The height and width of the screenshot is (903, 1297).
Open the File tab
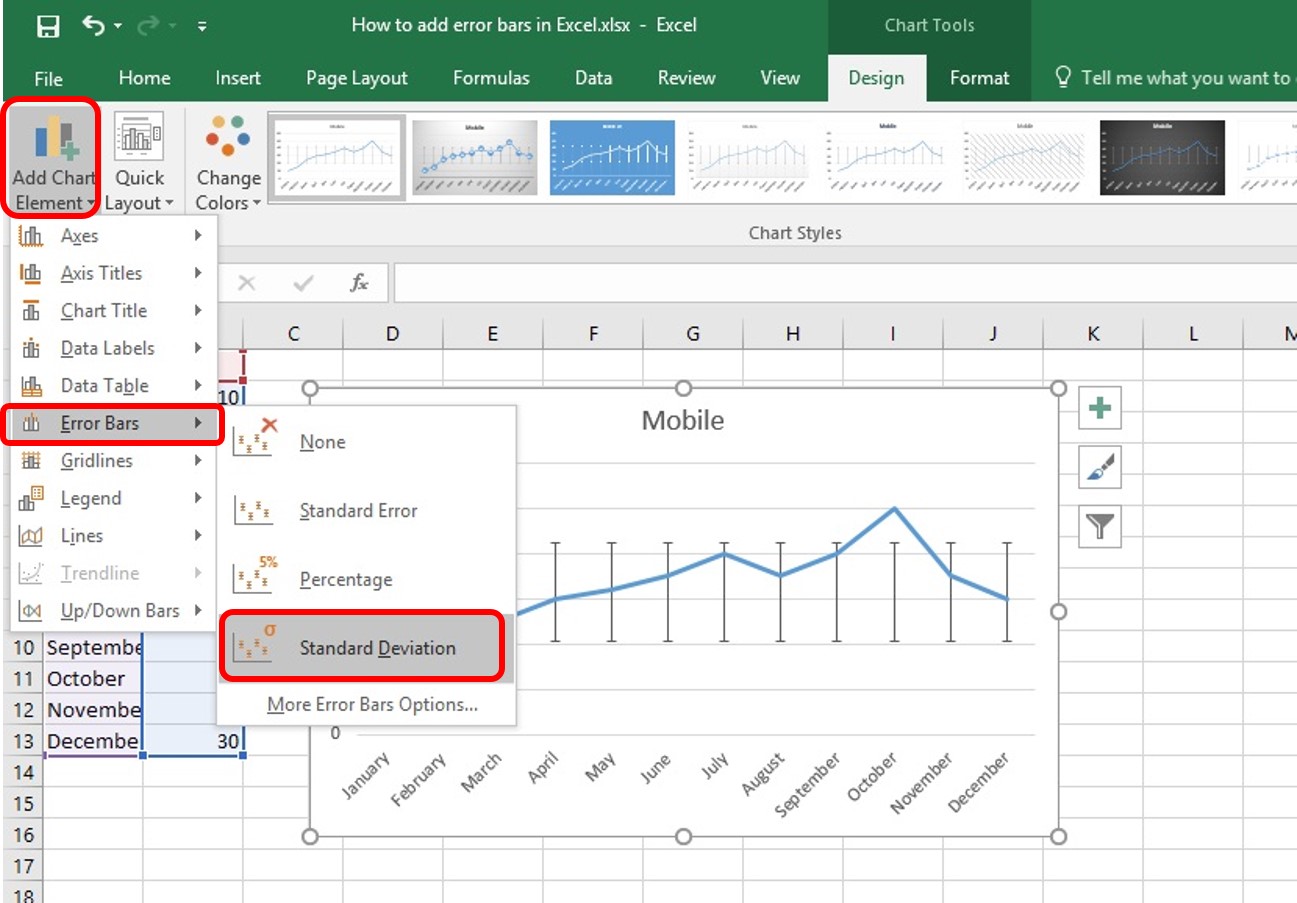(48, 78)
